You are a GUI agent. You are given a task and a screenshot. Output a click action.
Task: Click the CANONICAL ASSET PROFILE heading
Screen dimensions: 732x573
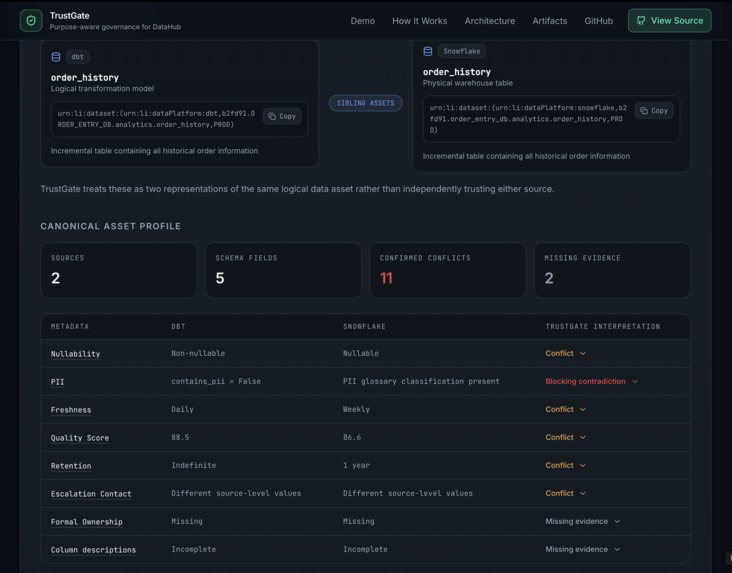point(111,226)
